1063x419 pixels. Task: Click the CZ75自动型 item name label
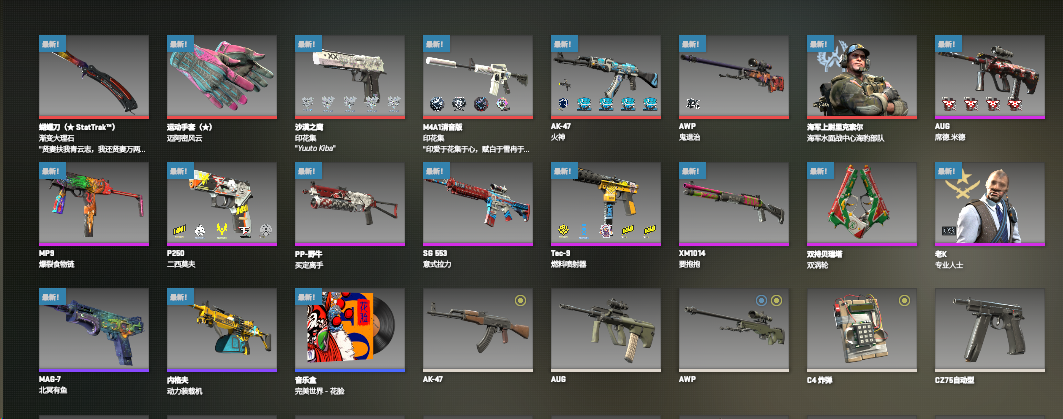click(x=955, y=380)
